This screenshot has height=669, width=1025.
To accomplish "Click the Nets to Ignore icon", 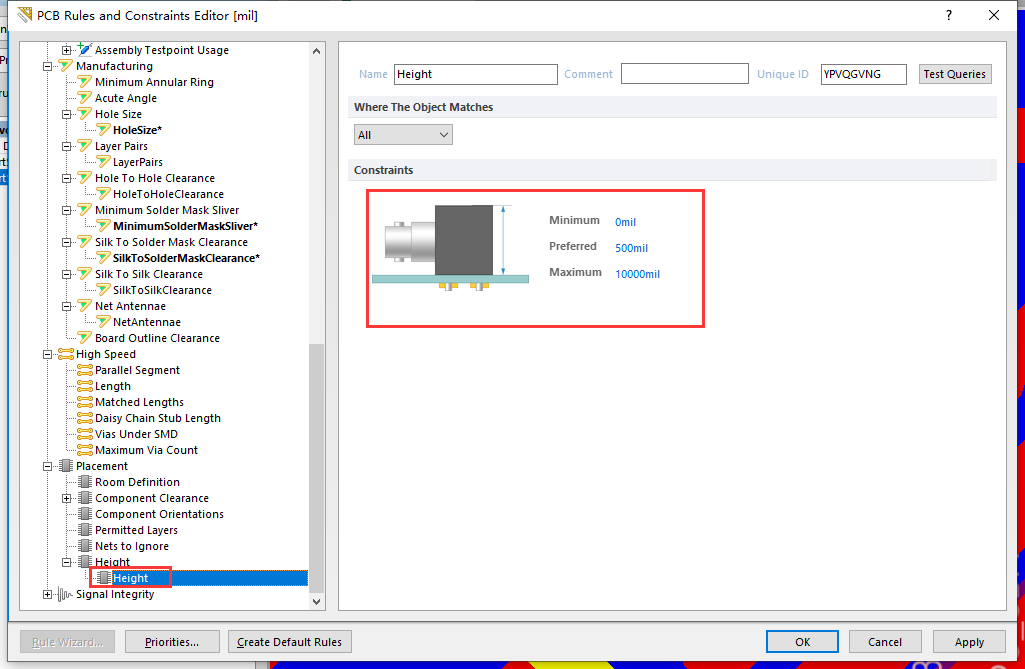I will pos(84,546).
